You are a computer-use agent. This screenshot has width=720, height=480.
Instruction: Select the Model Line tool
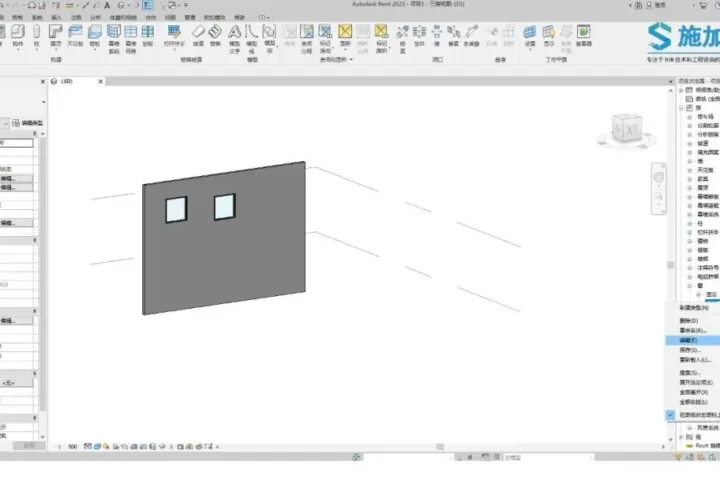pyautogui.click(x=252, y=39)
